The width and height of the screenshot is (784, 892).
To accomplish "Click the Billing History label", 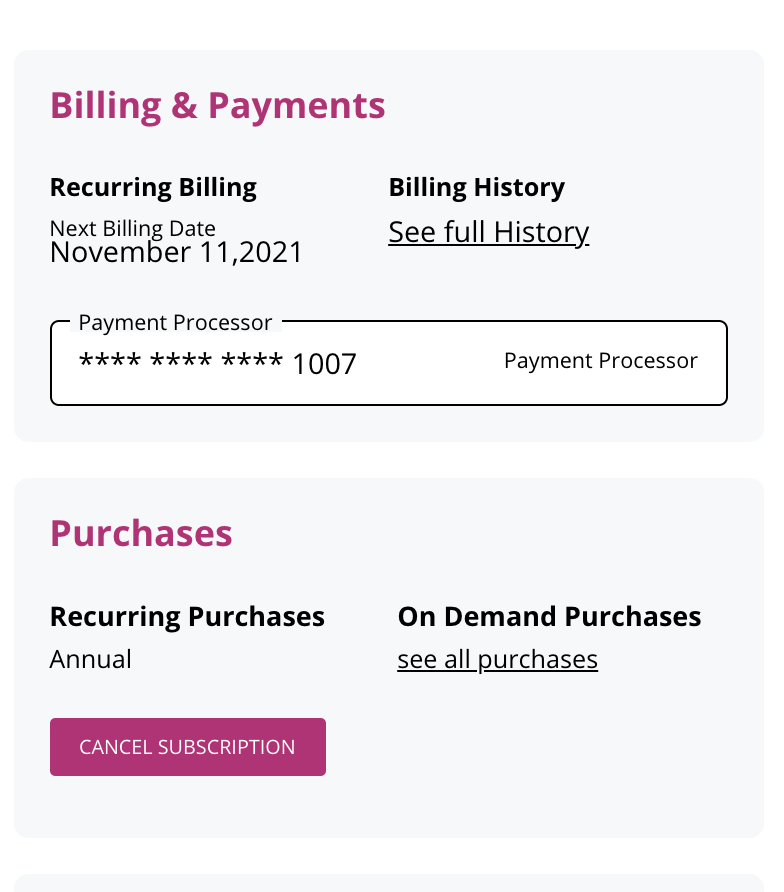I will pos(476,187).
